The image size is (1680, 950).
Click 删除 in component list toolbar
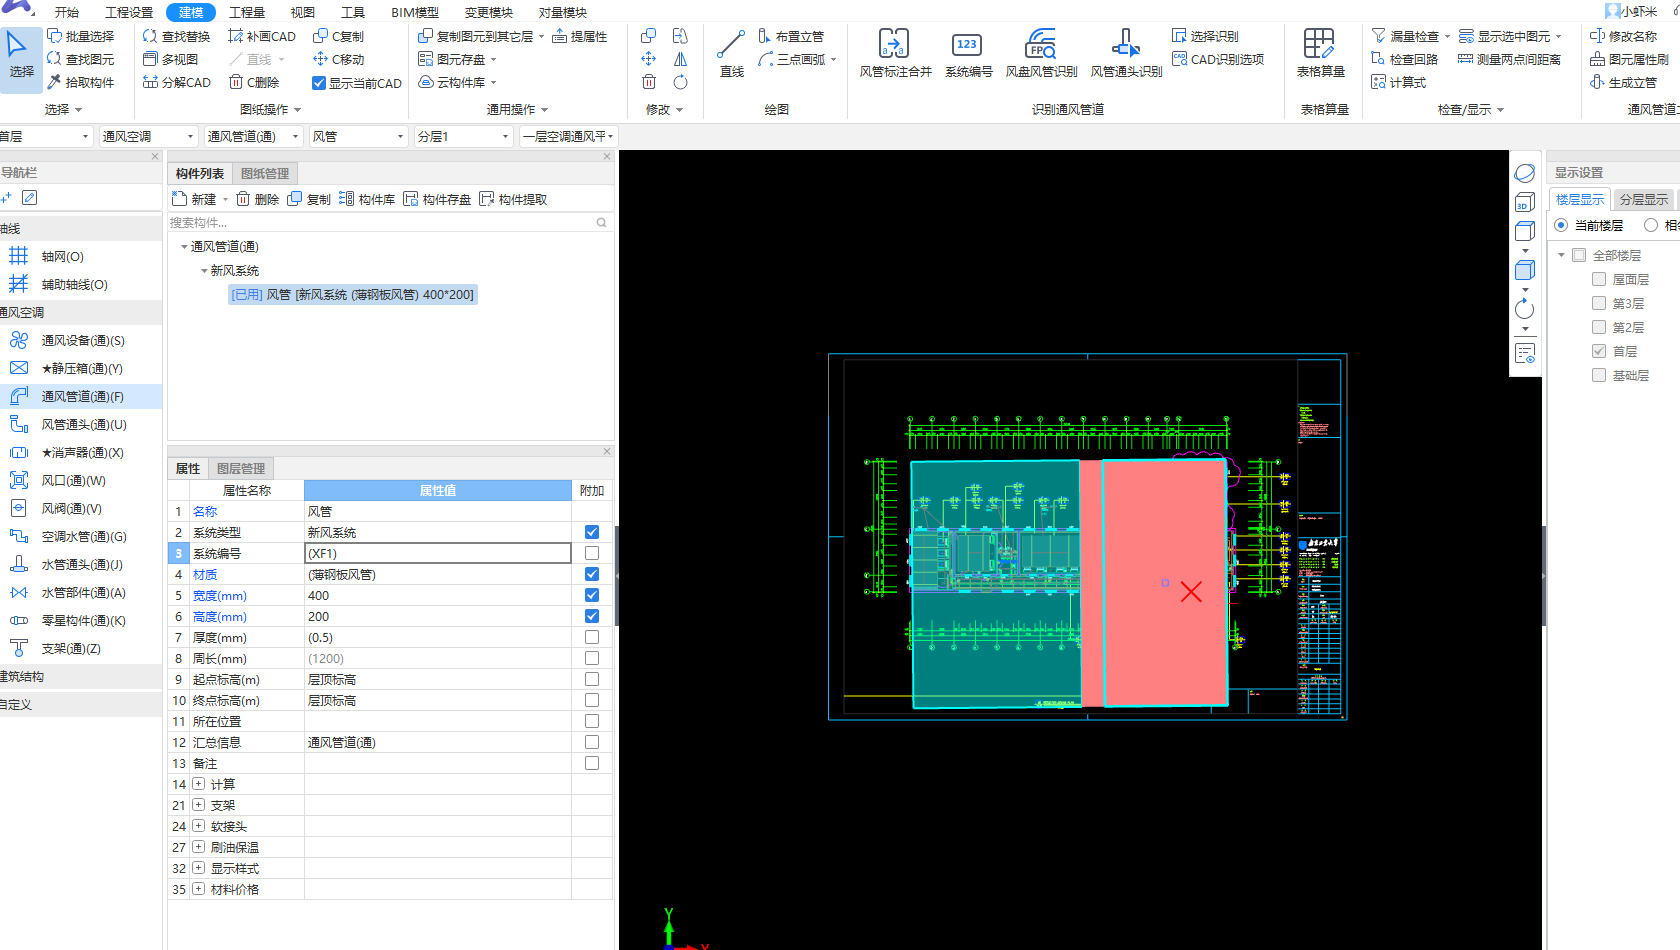click(x=258, y=199)
